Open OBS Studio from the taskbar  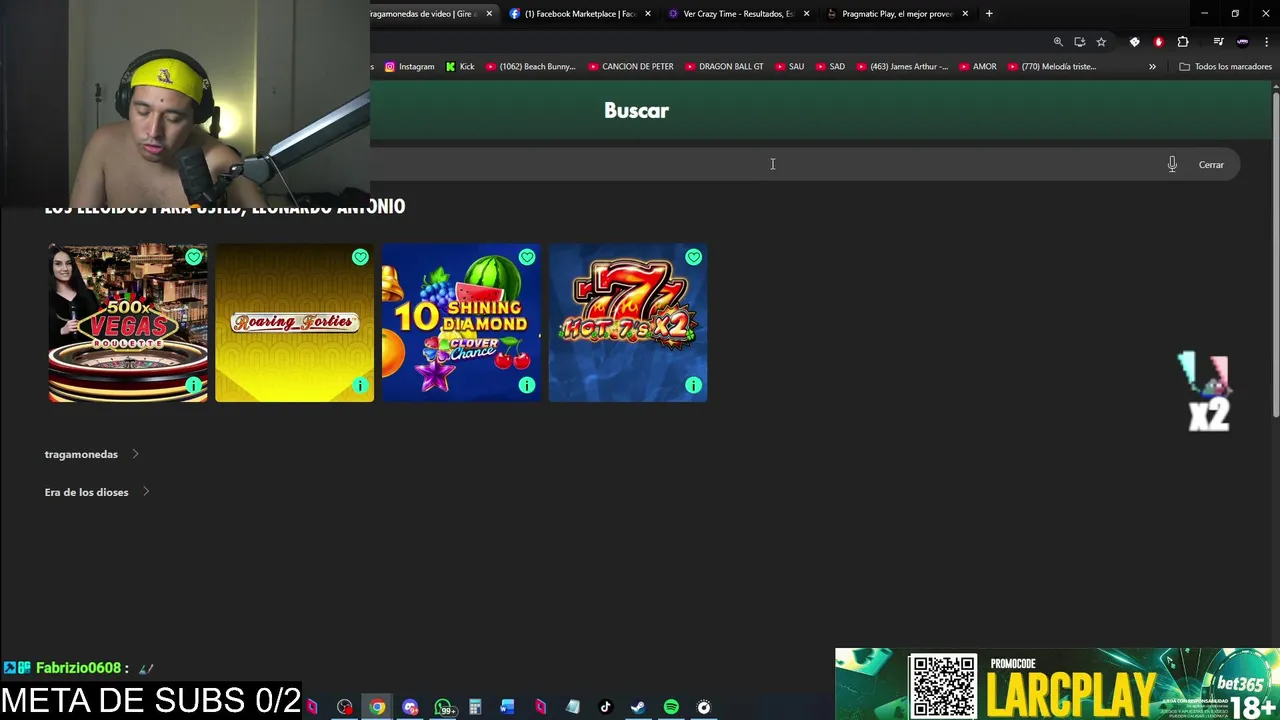(345, 707)
